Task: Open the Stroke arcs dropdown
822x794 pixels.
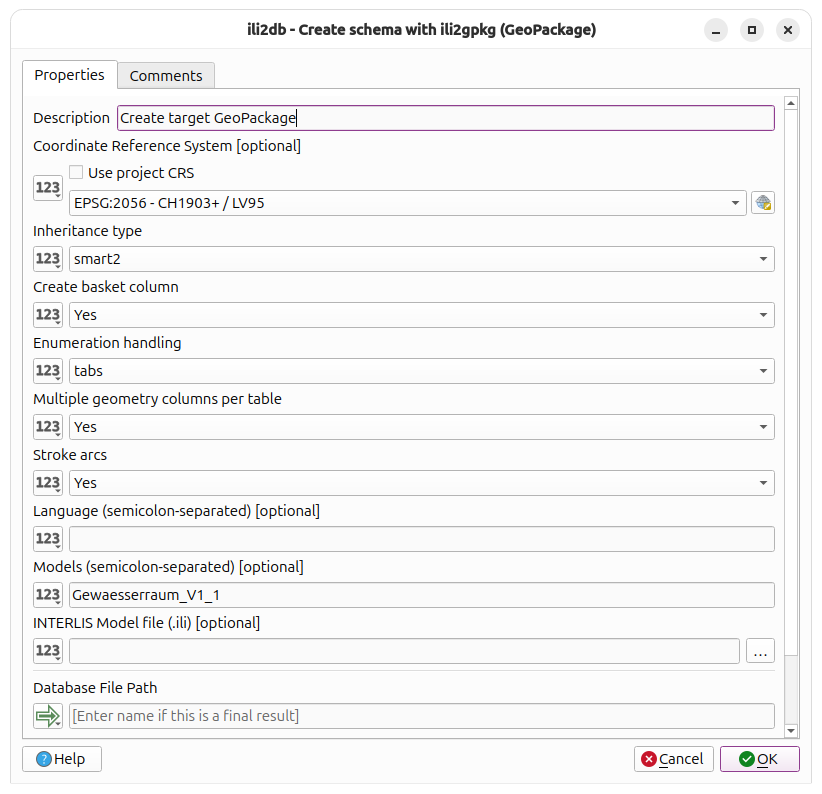Action: click(x=421, y=483)
